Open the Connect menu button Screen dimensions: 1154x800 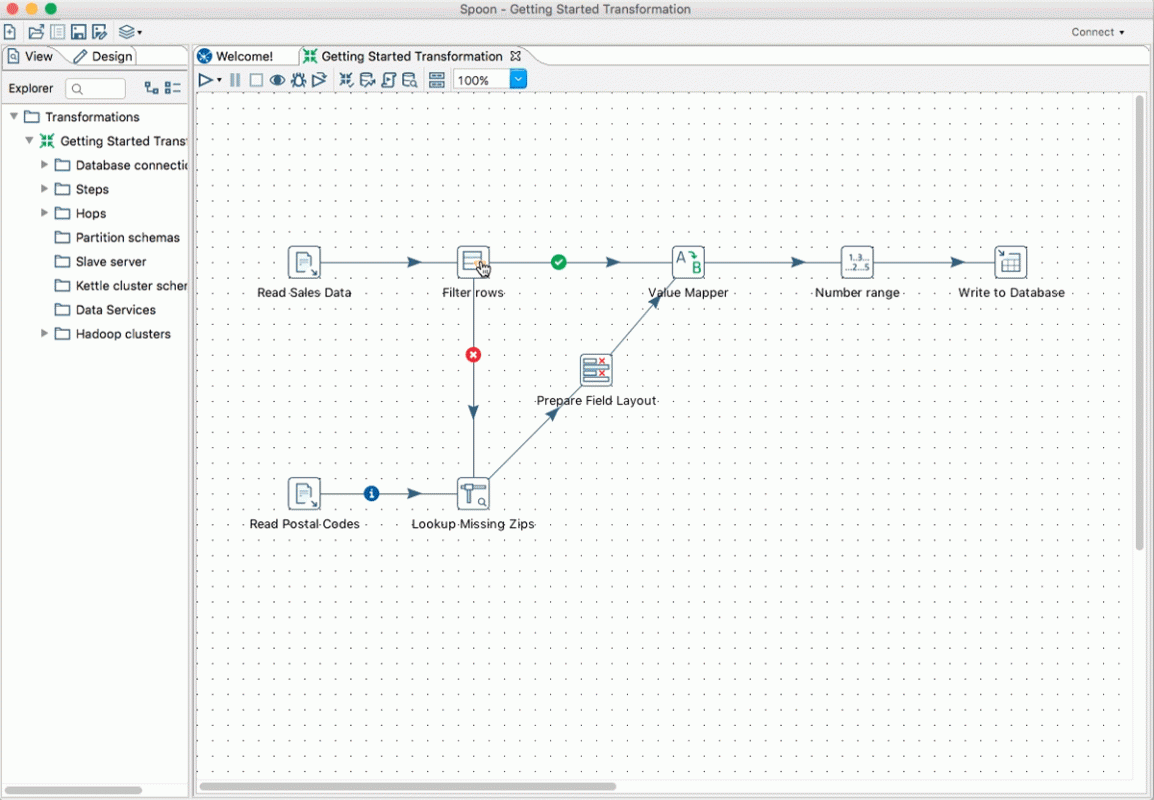click(x=1097, y=32)
